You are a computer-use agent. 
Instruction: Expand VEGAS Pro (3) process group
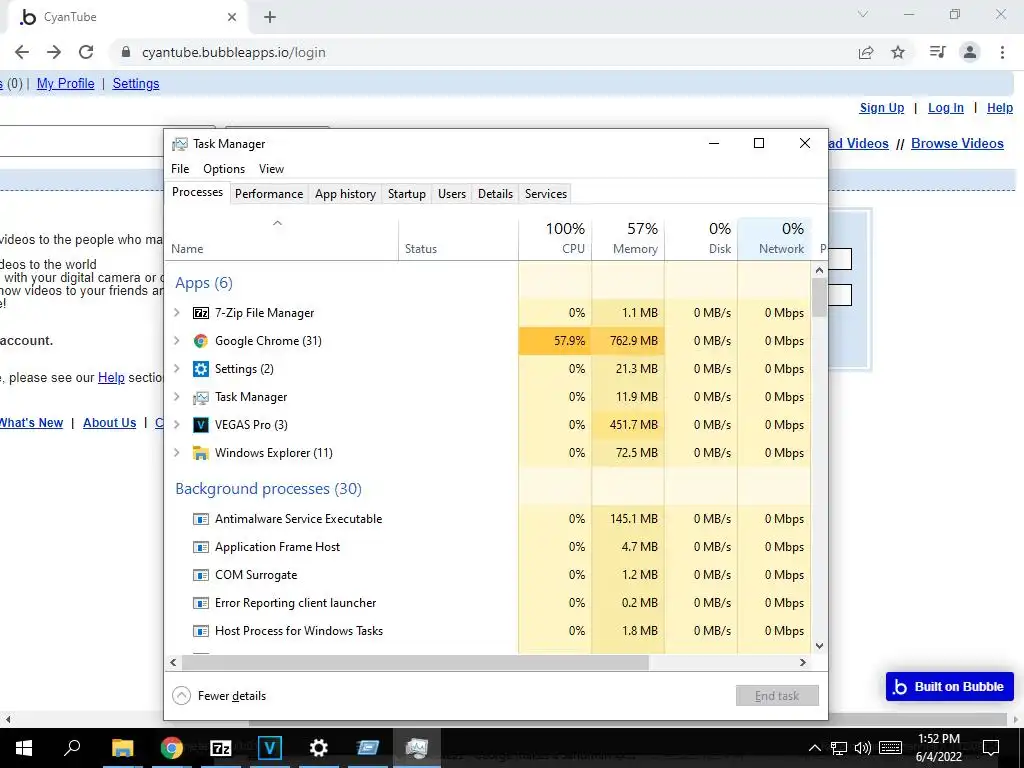176,425
